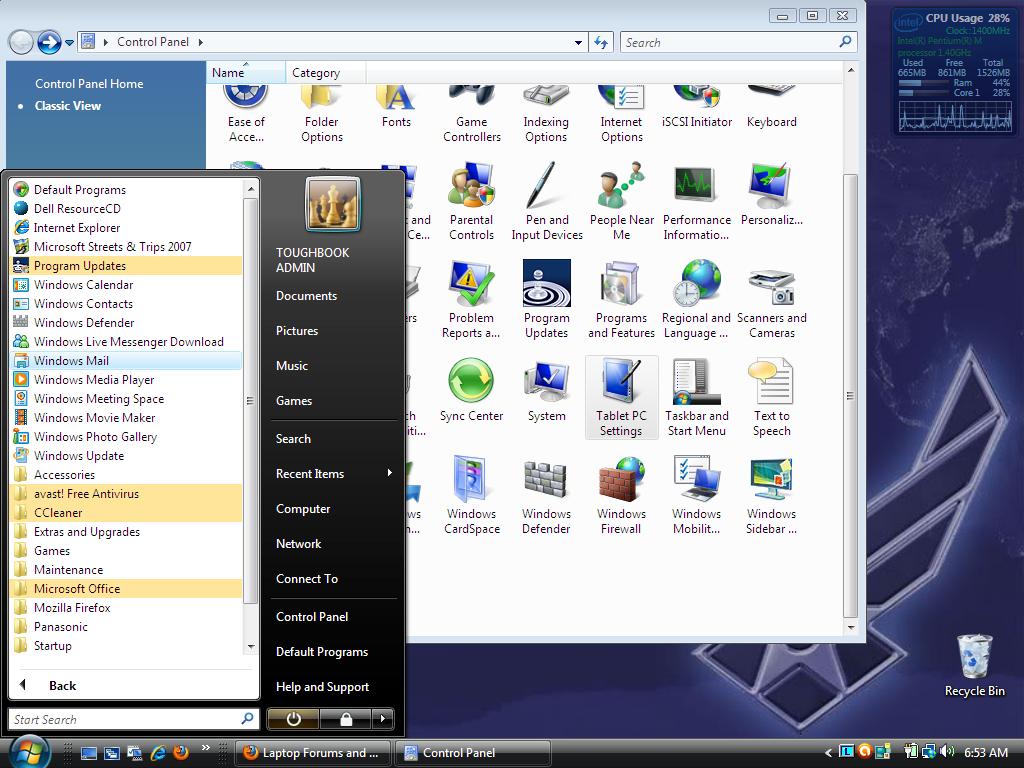Open Windows Sidebar properties icon

coord(771,496)
